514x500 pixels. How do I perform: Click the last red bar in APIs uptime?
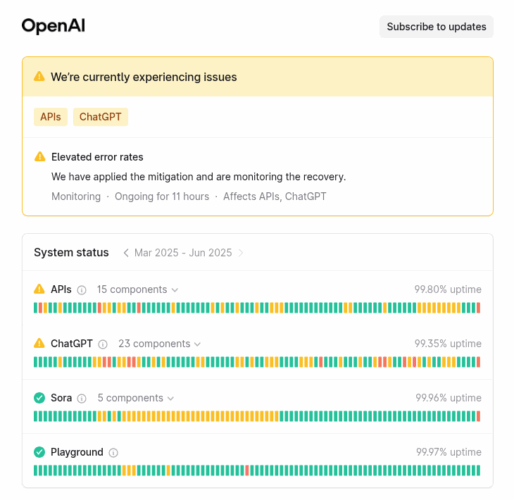(x=478, y=308)
